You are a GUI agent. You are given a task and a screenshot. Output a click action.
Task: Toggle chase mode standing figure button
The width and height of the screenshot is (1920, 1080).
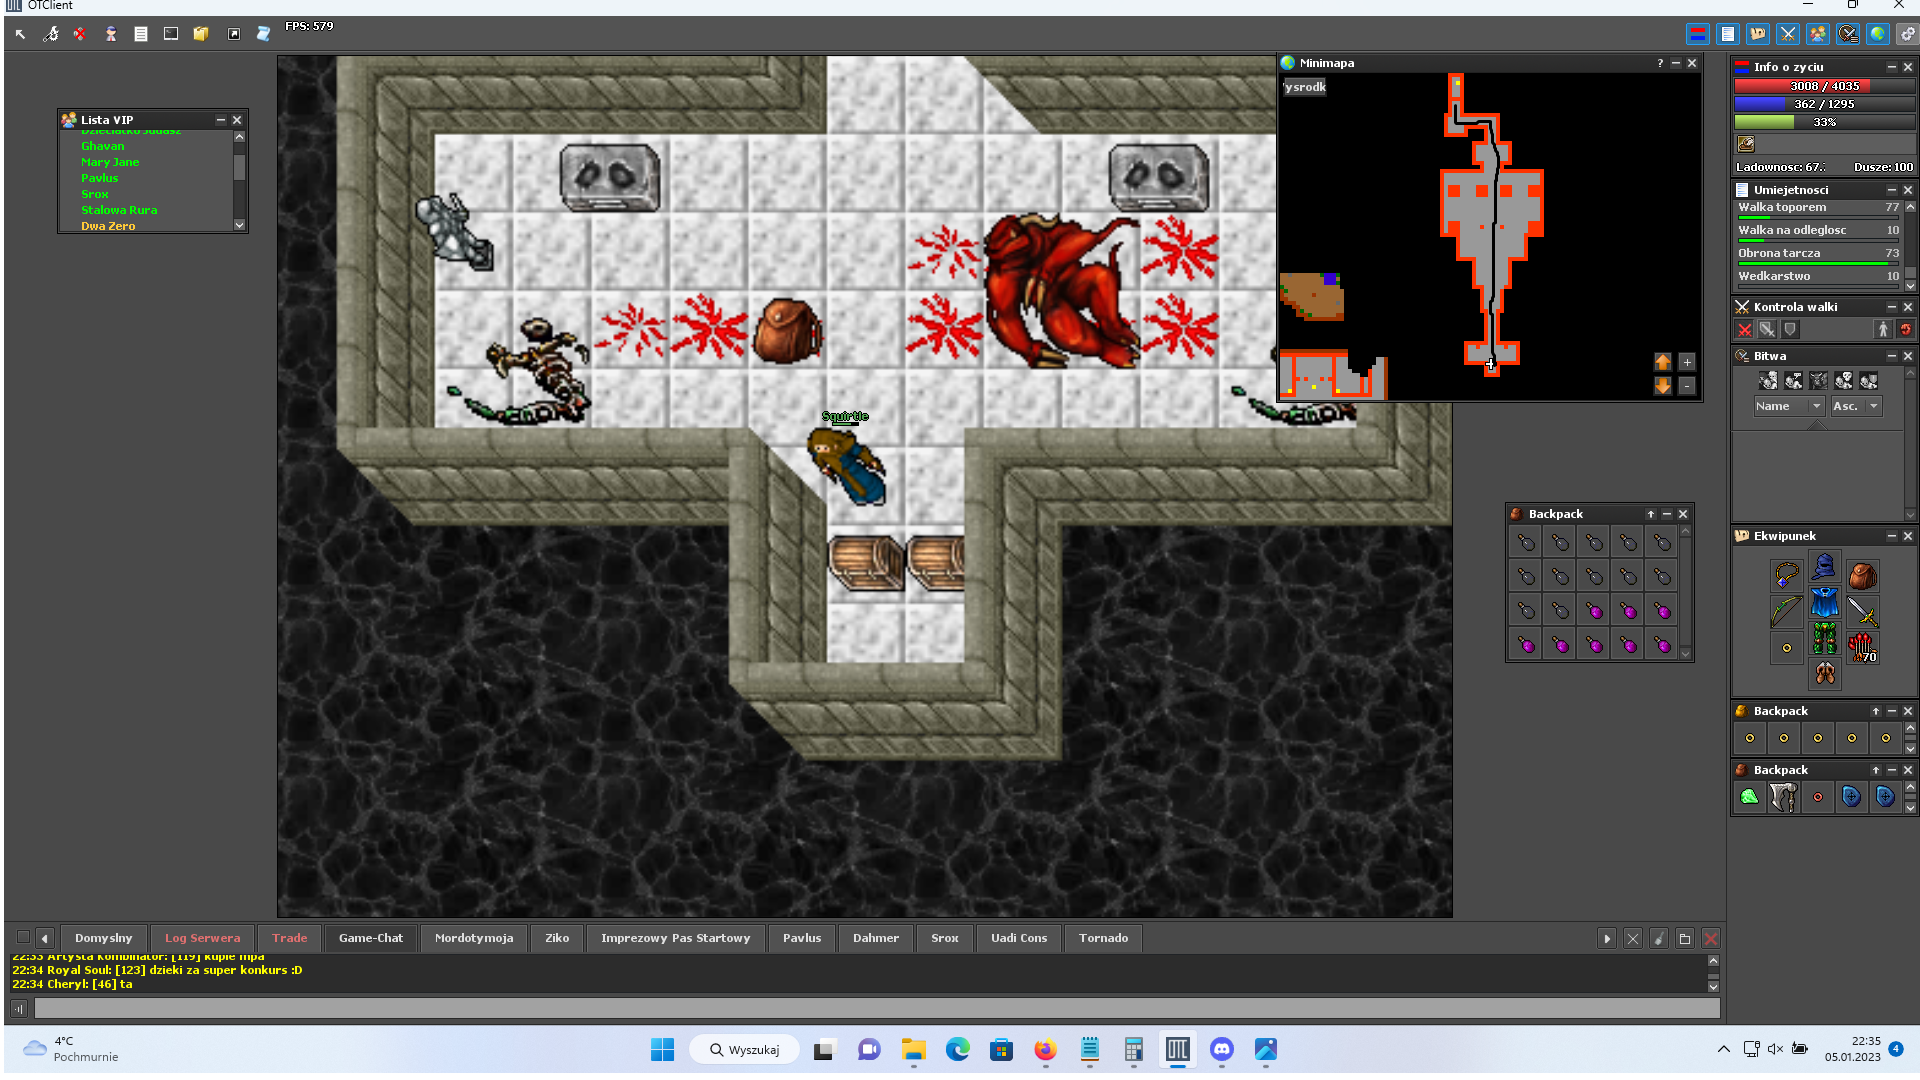pos(1883,329)
